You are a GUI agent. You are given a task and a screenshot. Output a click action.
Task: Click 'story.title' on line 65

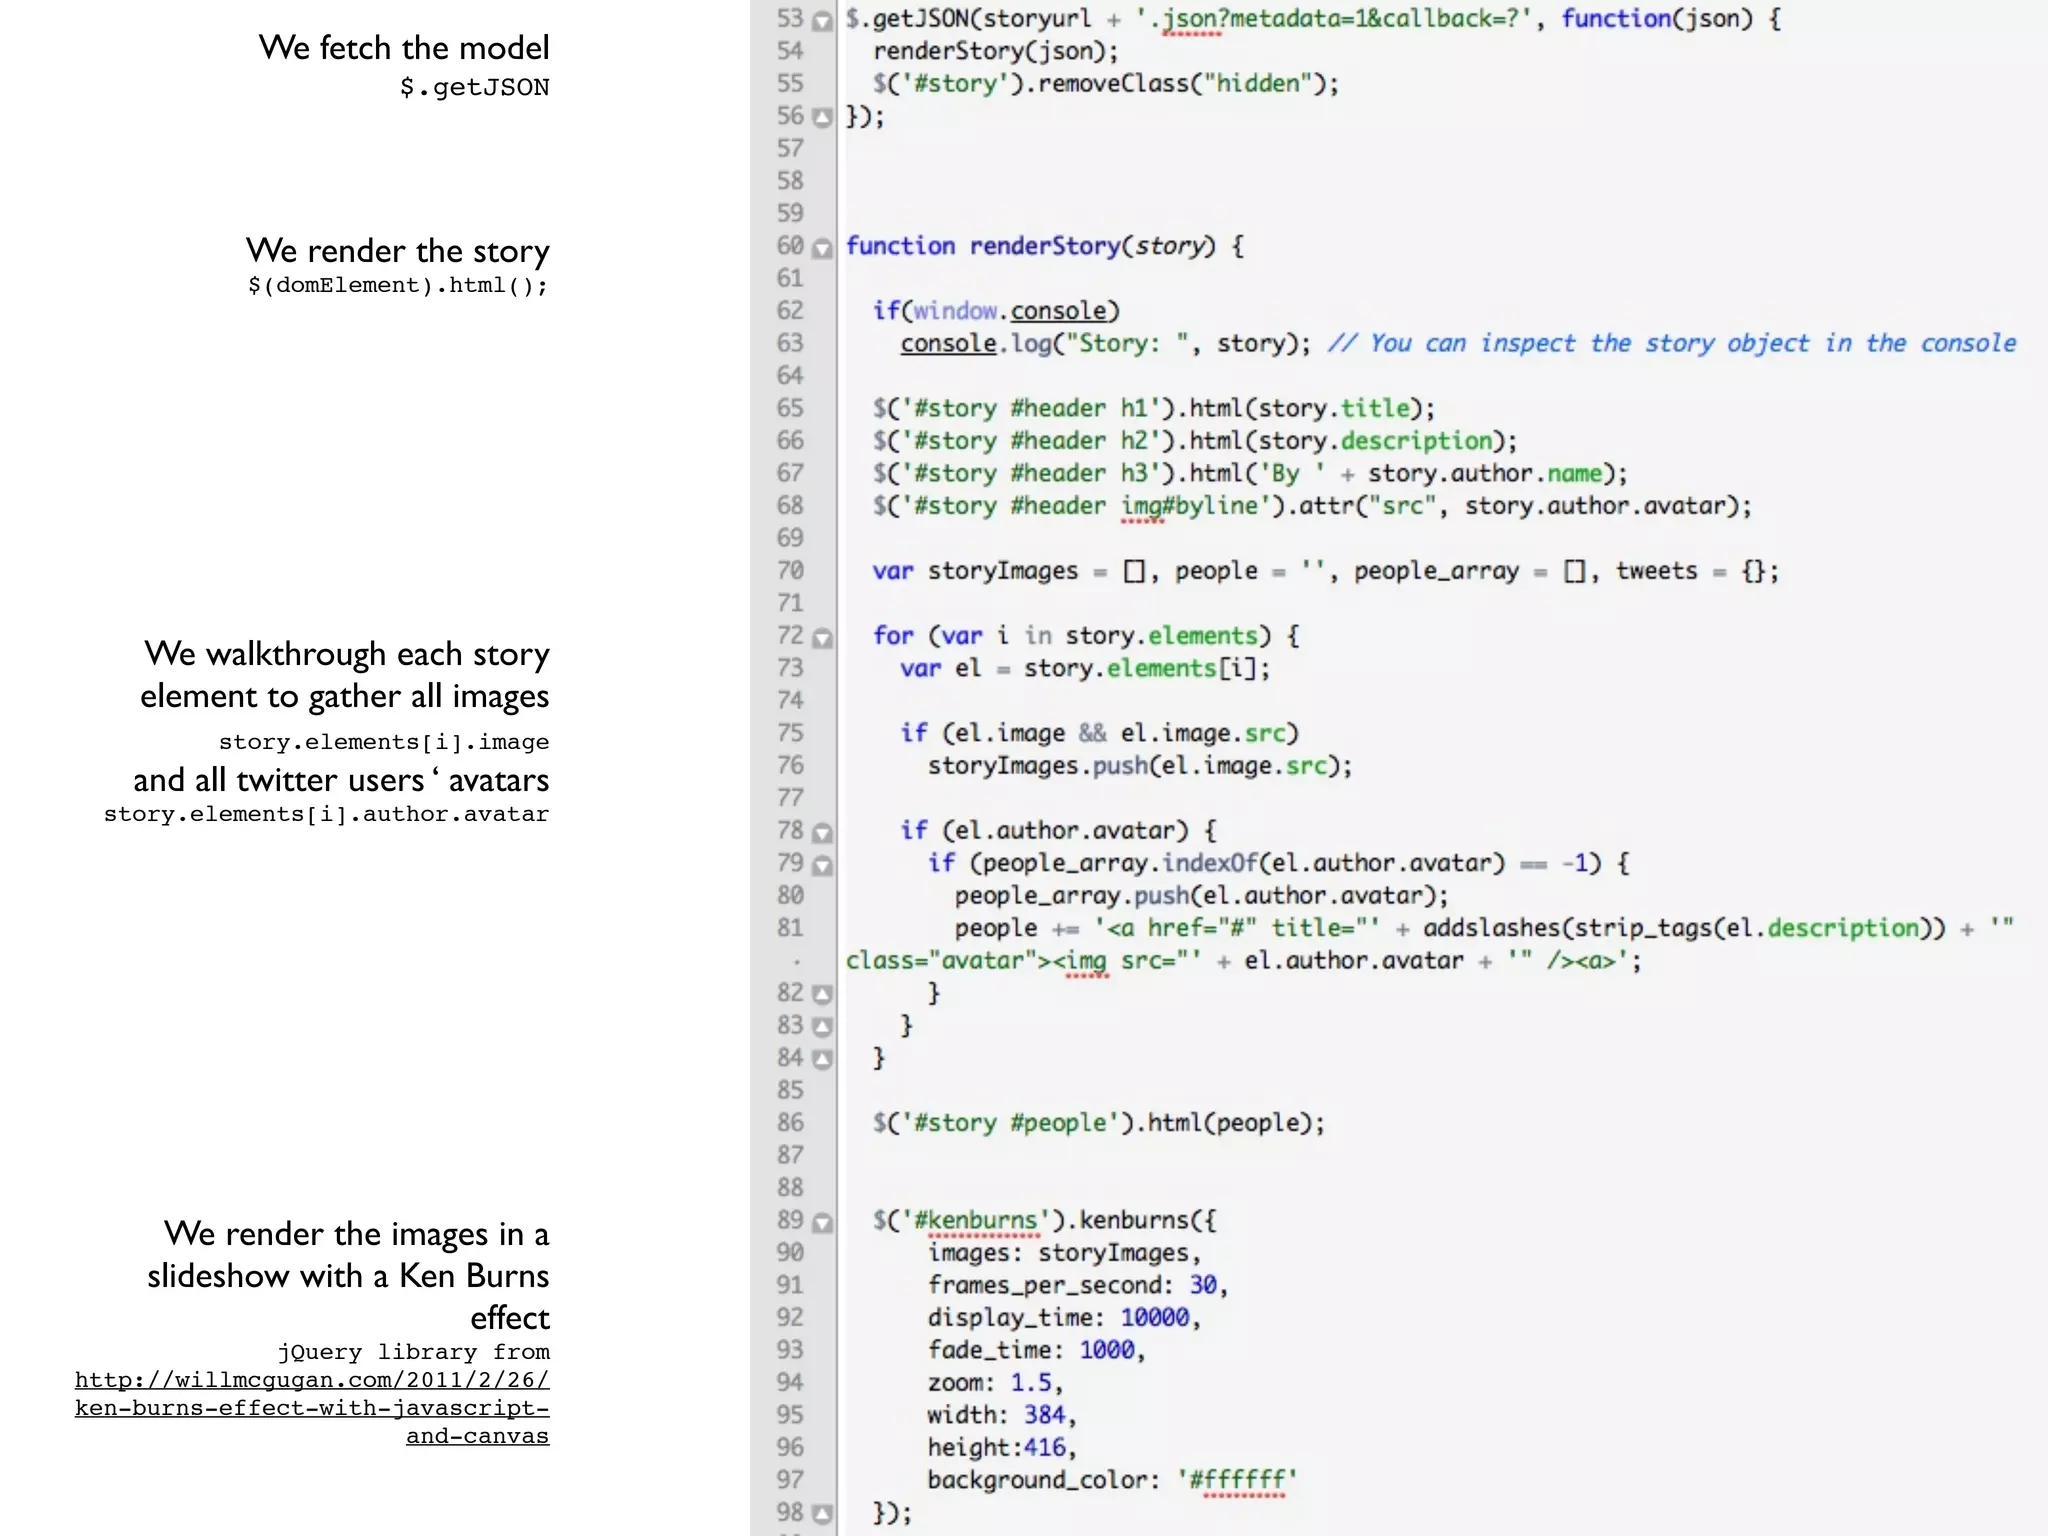click(1333, 408)
